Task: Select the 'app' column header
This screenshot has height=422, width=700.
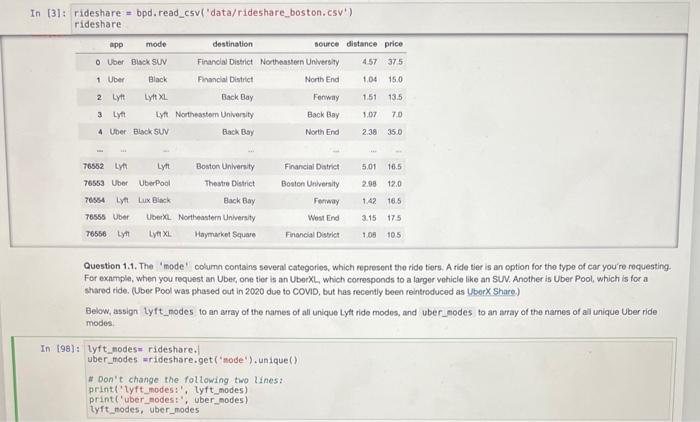Action: tap(116, 44)
